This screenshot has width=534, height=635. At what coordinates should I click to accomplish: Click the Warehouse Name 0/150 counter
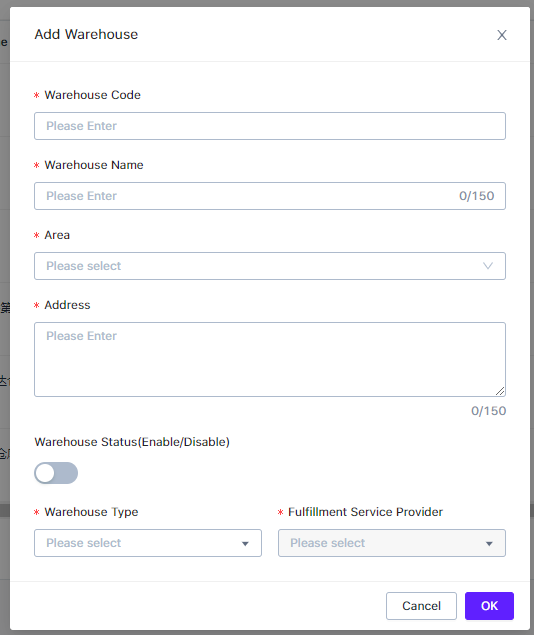click(x=477, y=196)
